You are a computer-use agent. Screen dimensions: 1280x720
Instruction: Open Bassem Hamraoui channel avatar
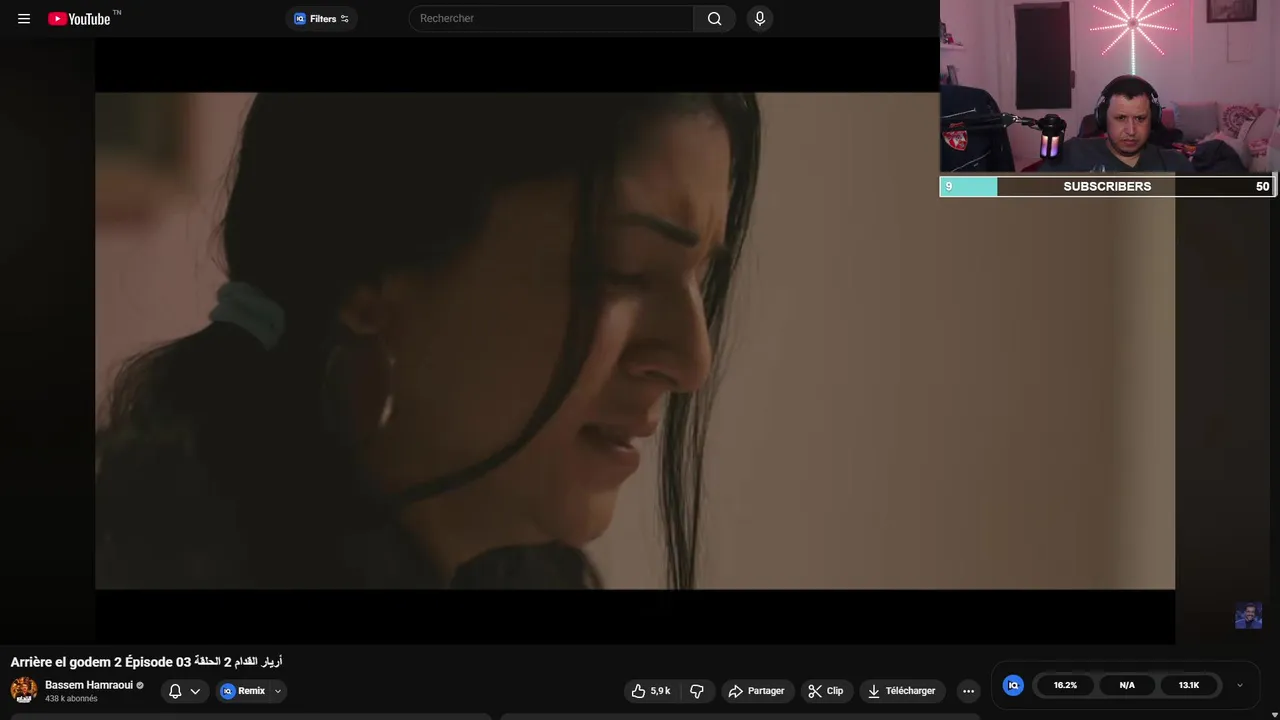(x=24, y=690)
